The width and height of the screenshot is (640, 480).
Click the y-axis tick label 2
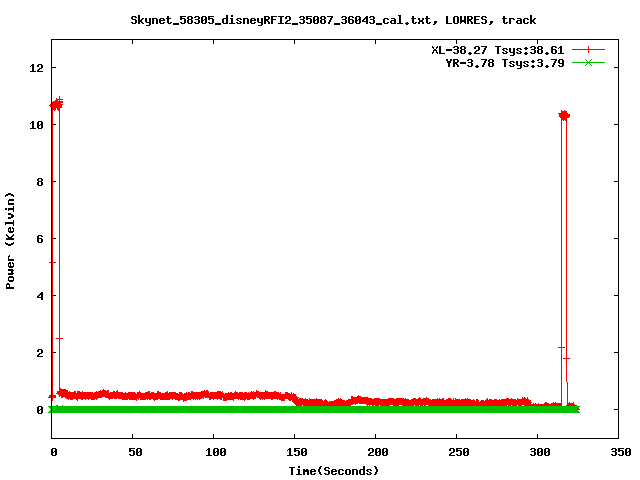click(x=40, y=353)
